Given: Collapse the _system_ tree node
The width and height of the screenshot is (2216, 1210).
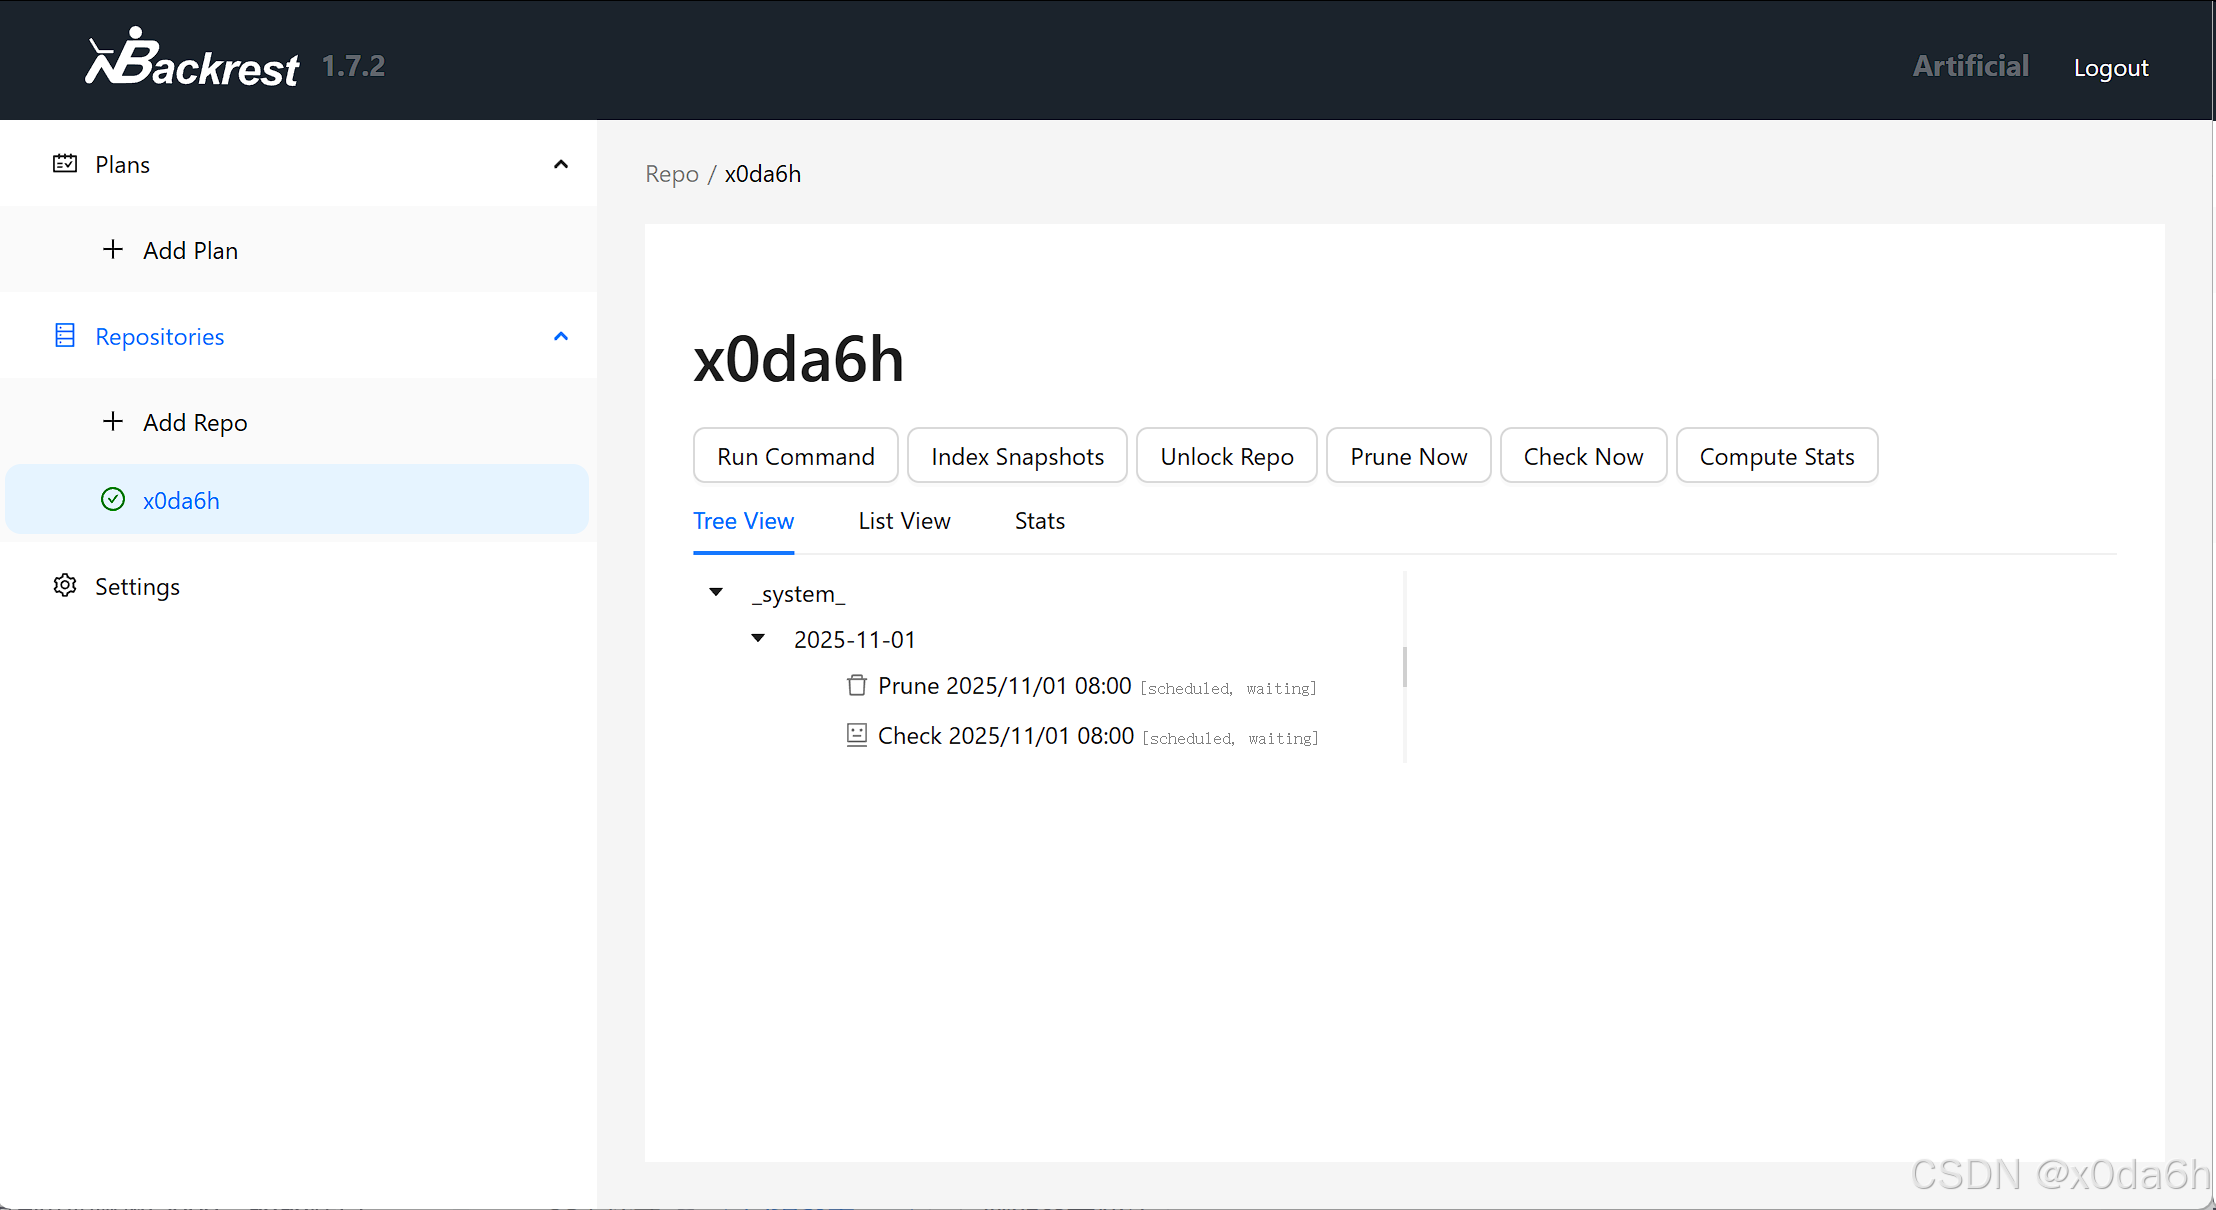Looking at the screenshot, I should pyautogui.click(x=716, y=592).
